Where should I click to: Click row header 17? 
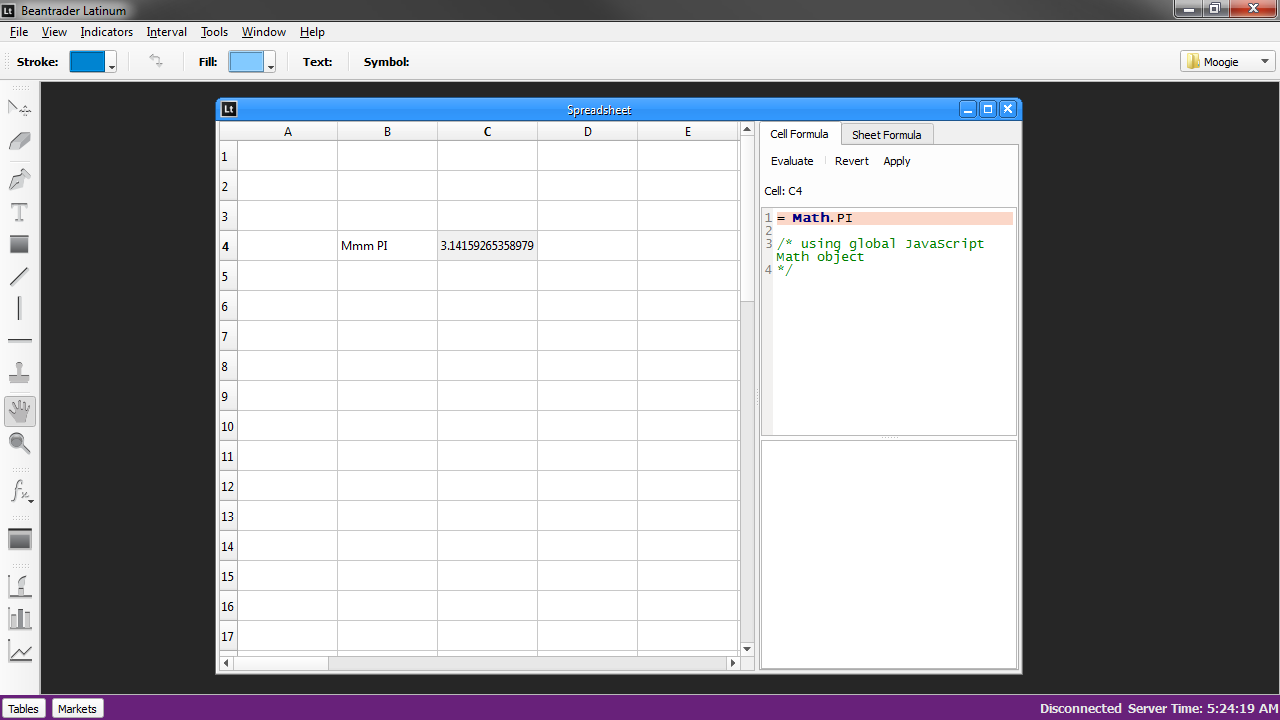(x=228, y=636)
